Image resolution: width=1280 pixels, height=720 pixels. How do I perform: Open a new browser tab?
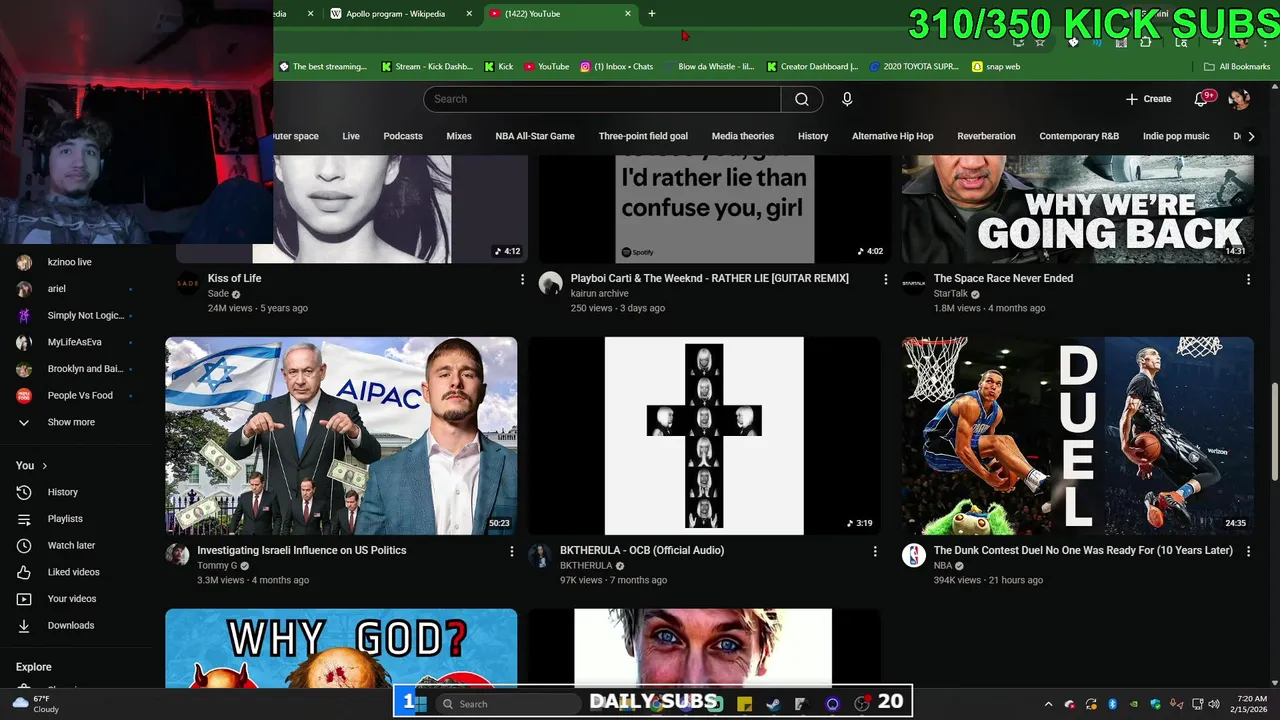pyautogui.click(x=652, y=14)
